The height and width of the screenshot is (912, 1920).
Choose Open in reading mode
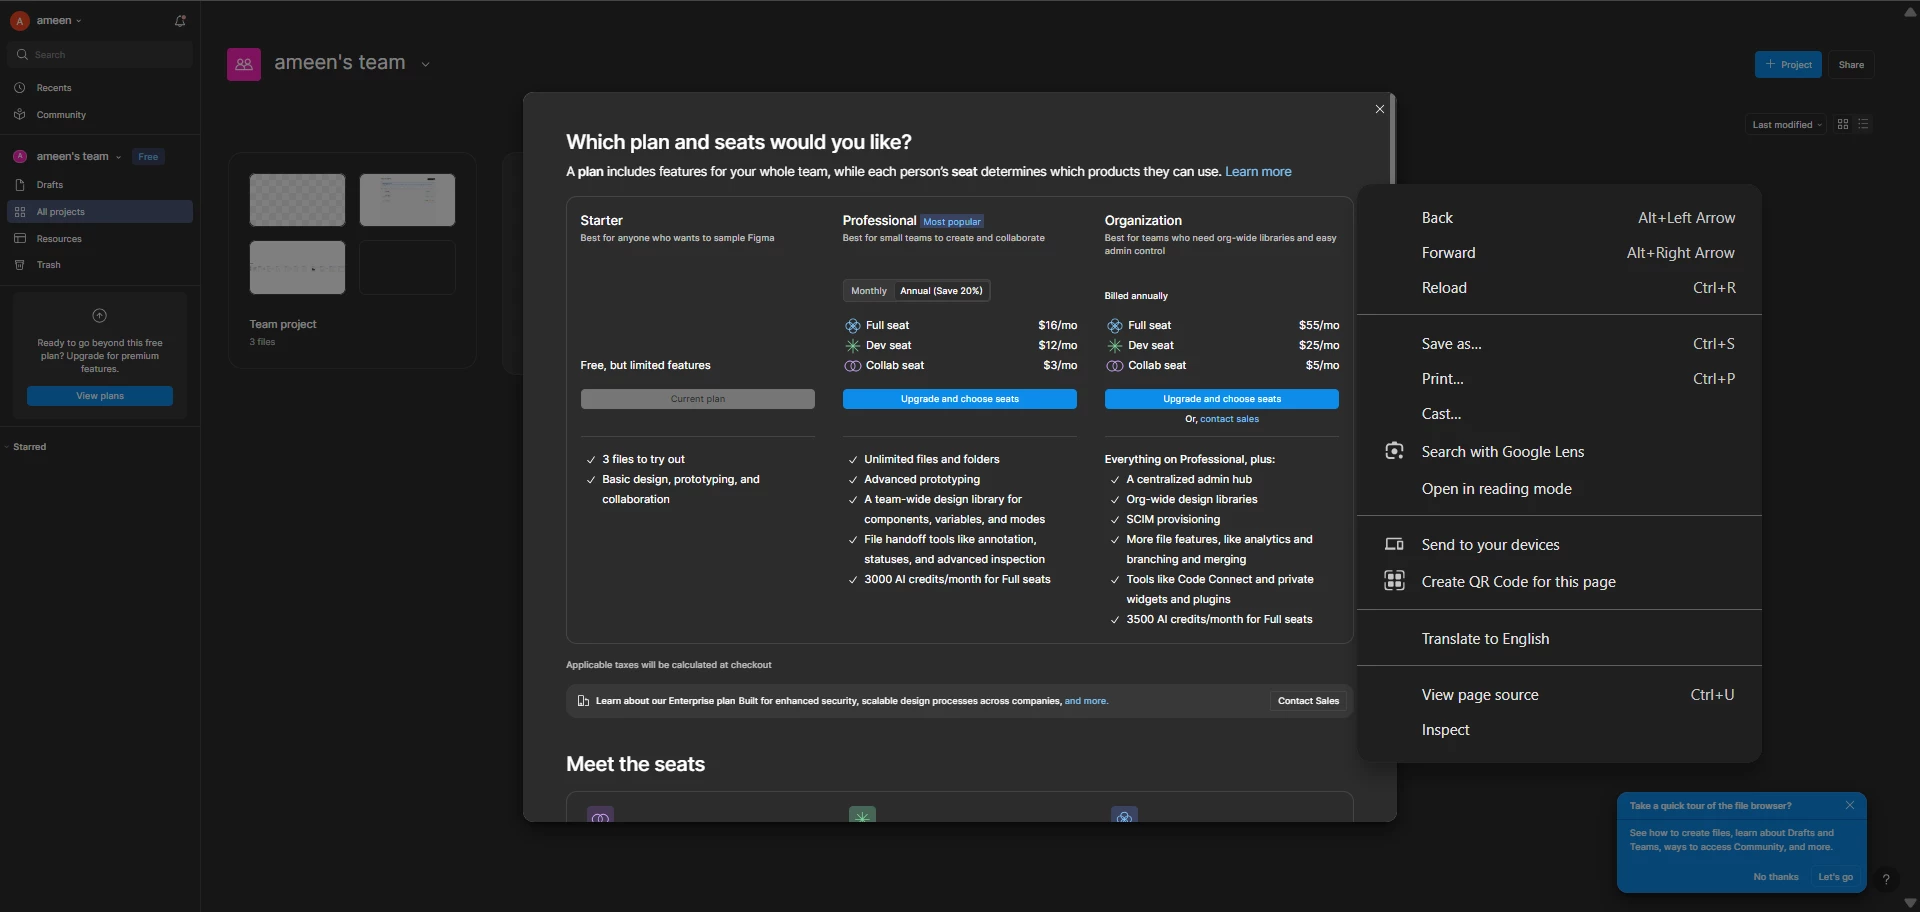click(x=1559, y=489)
